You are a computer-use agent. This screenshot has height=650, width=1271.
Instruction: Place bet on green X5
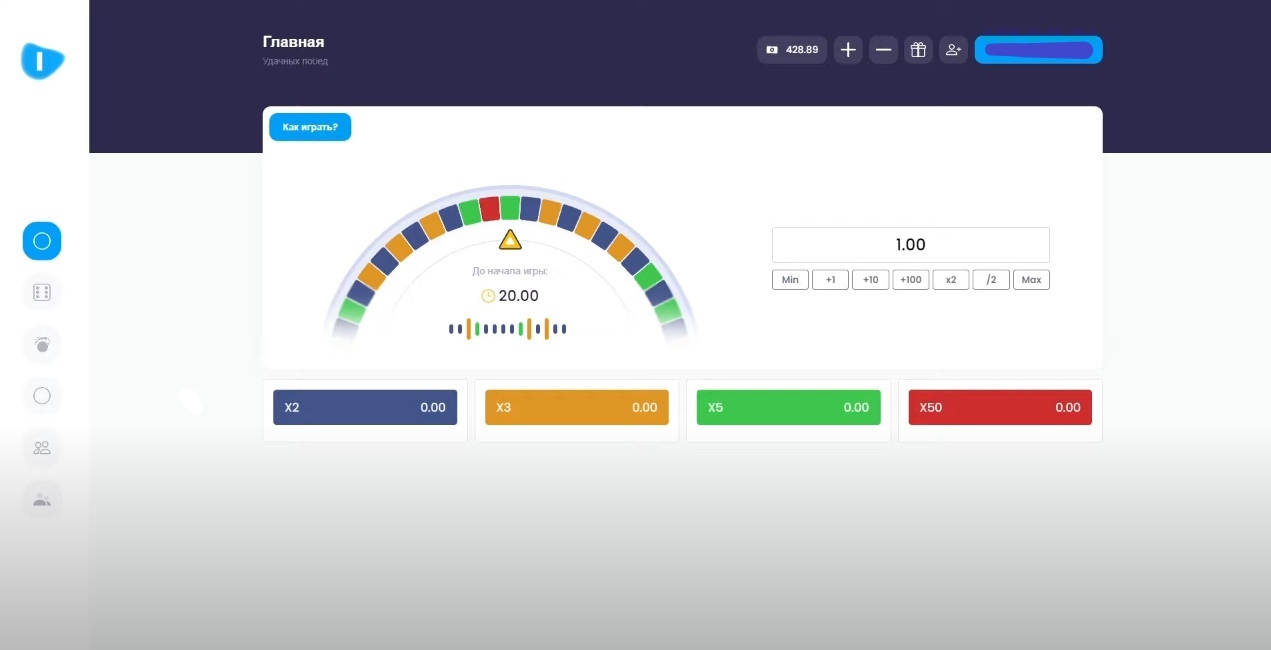pyautogui.click(x=788, y=408)
